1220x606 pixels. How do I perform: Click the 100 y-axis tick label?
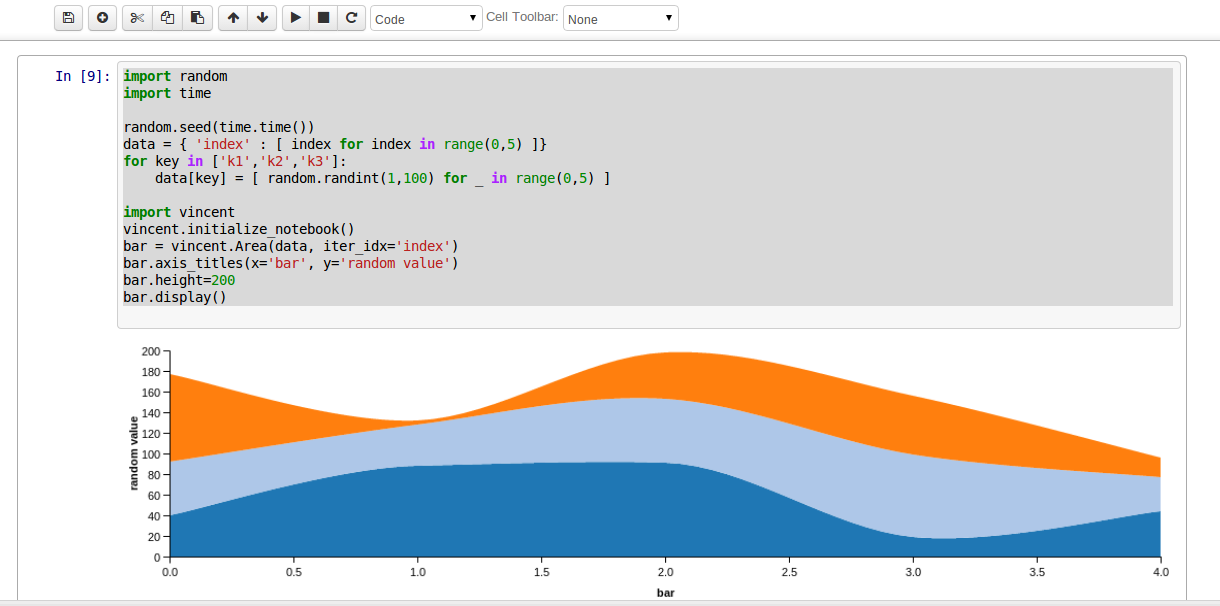151,454
